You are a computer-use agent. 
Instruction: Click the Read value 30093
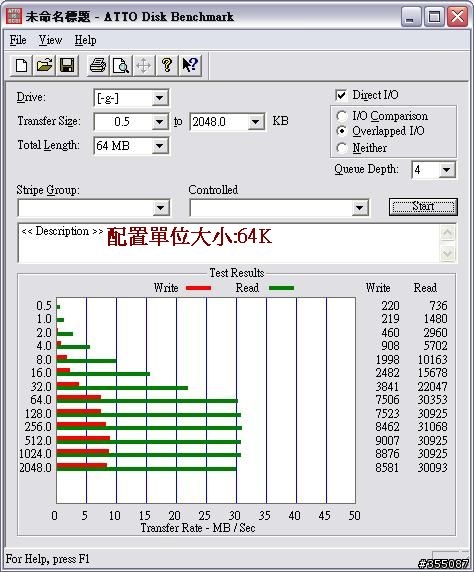point(432,467)
